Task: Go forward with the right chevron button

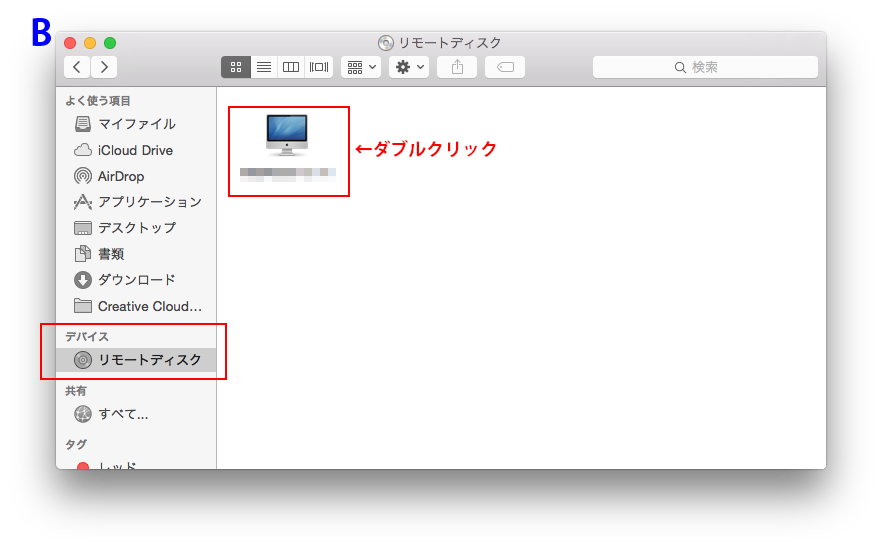Action: 104,67
